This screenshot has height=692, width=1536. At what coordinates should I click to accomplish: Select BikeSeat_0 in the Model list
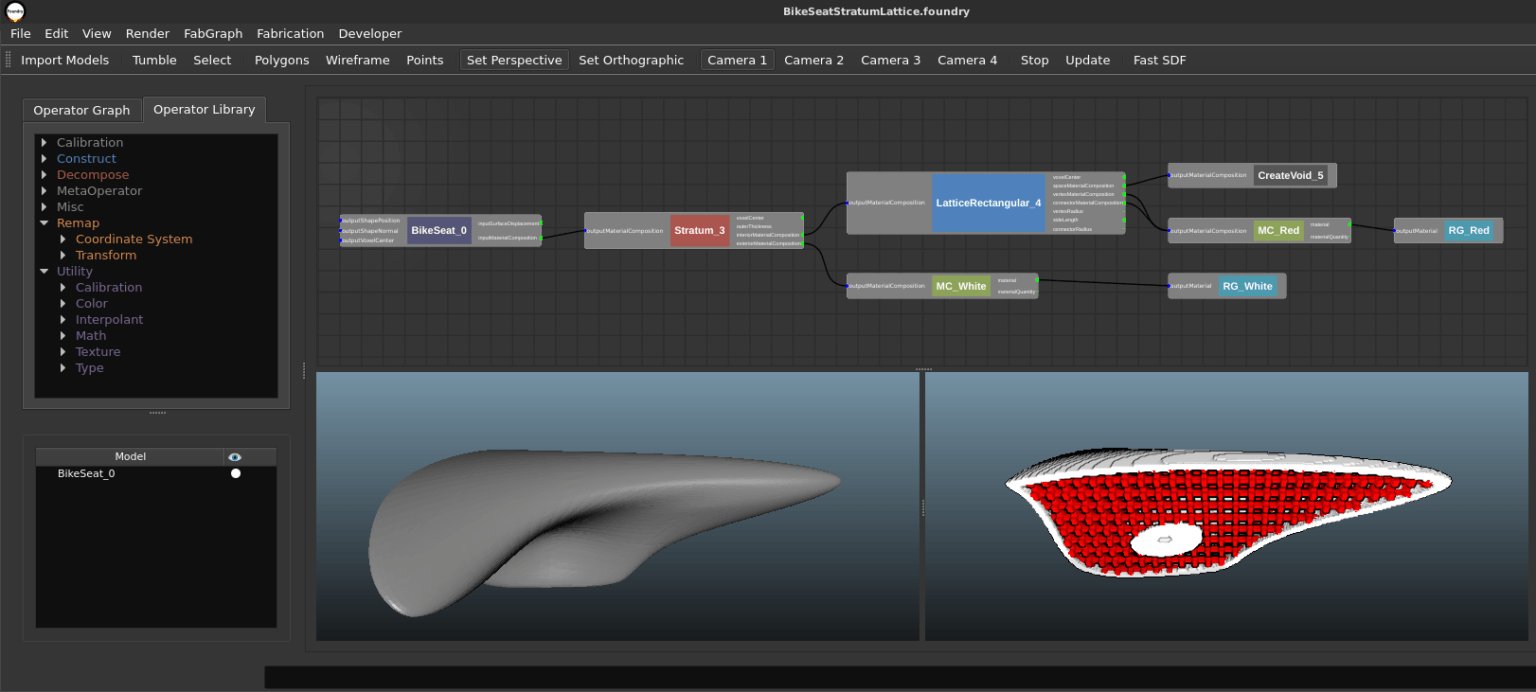click(85, 473)
